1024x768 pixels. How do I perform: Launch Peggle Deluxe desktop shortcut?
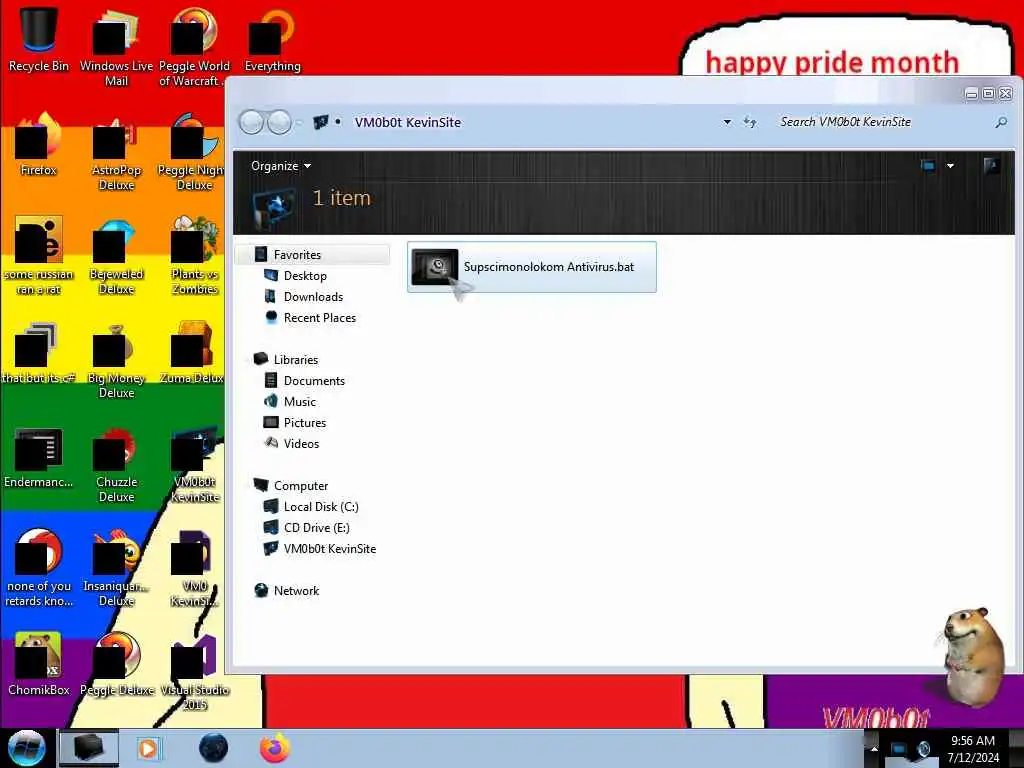click(116, 664)
